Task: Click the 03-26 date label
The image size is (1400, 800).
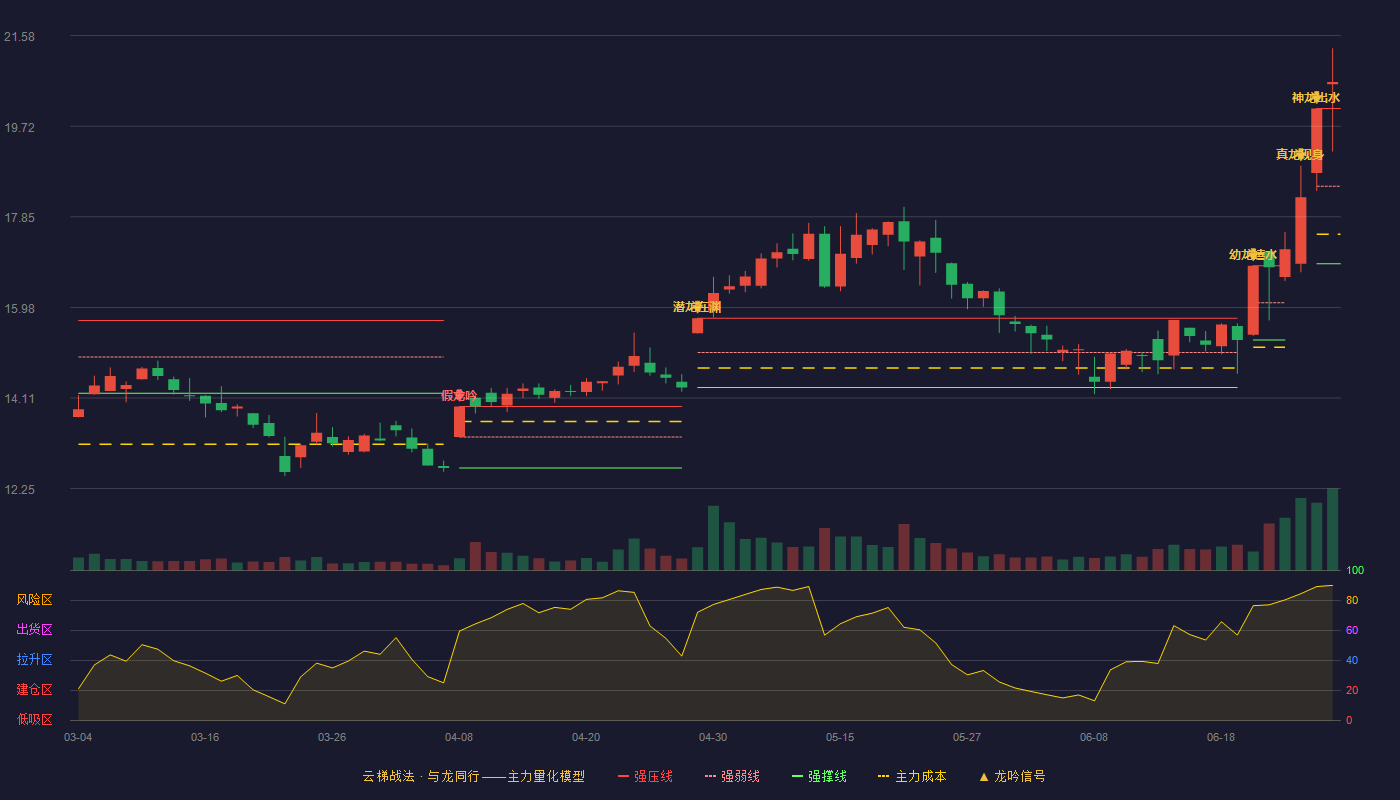Action: tap(332, 737)
